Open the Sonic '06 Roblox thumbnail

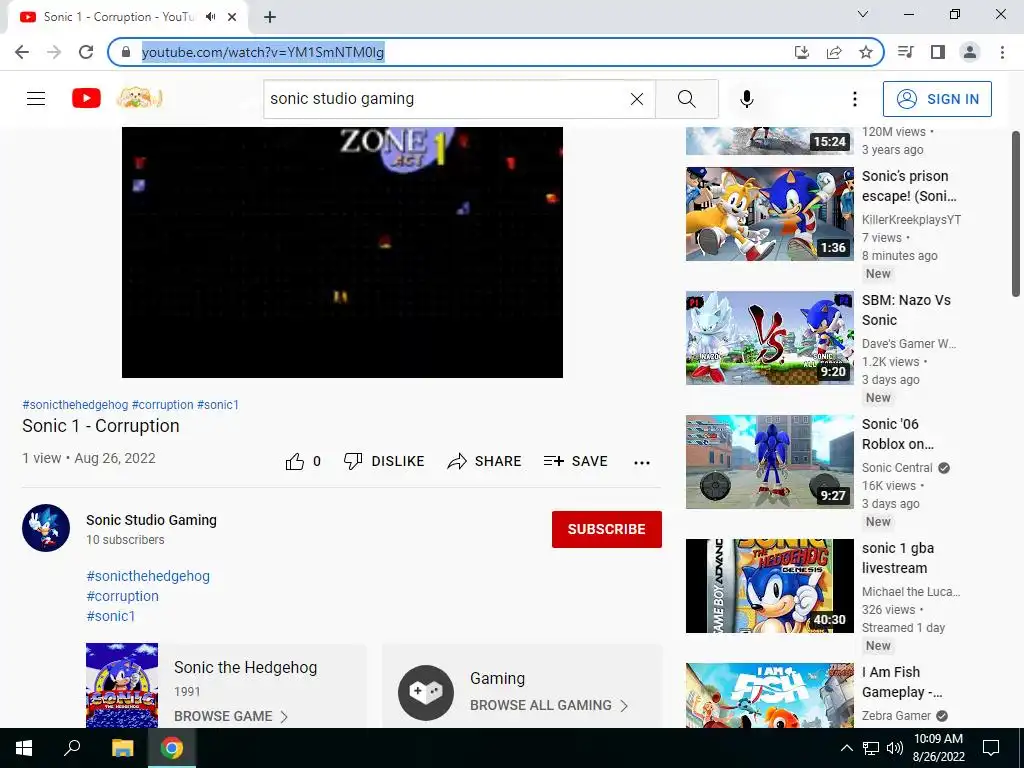(x=769, y=462)
